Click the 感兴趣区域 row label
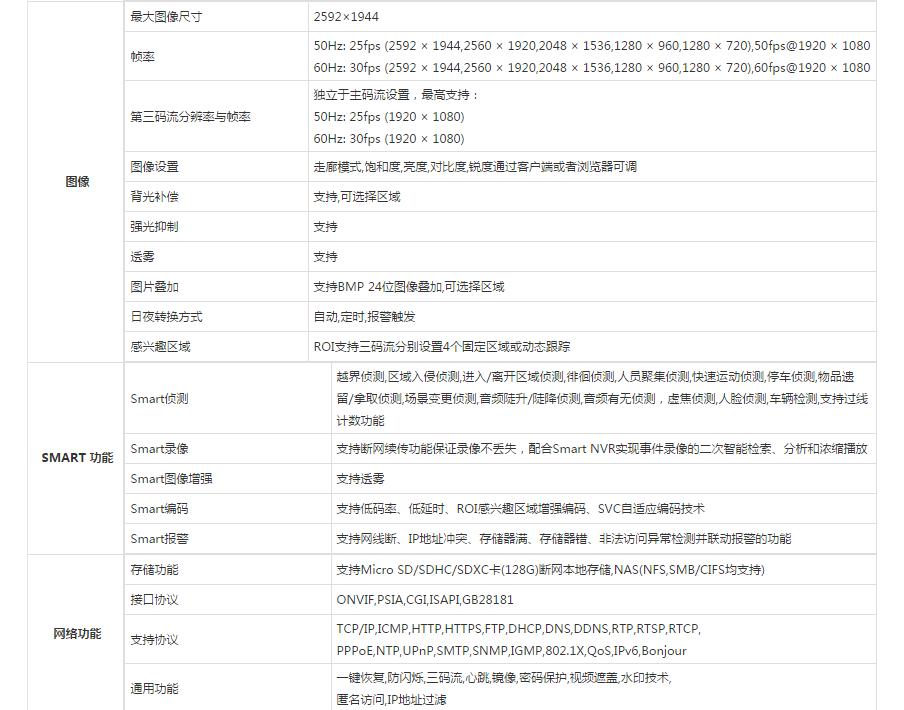Viewport: 904px width, 710px height. pos(160,347)
